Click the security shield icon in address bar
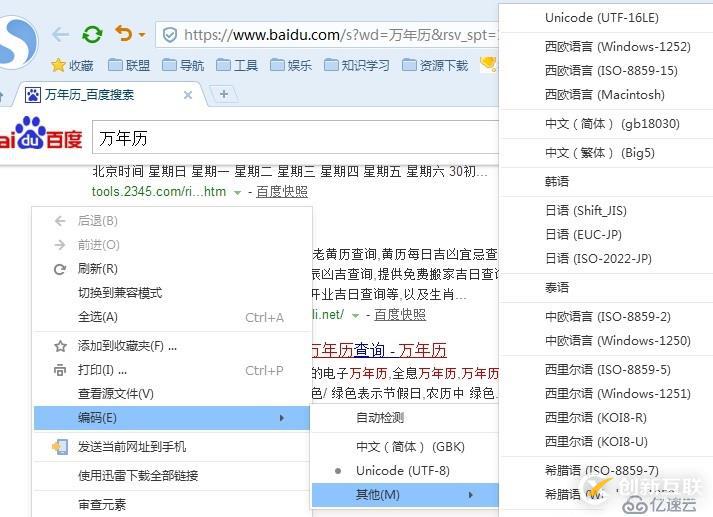 (x=170, y=35)
